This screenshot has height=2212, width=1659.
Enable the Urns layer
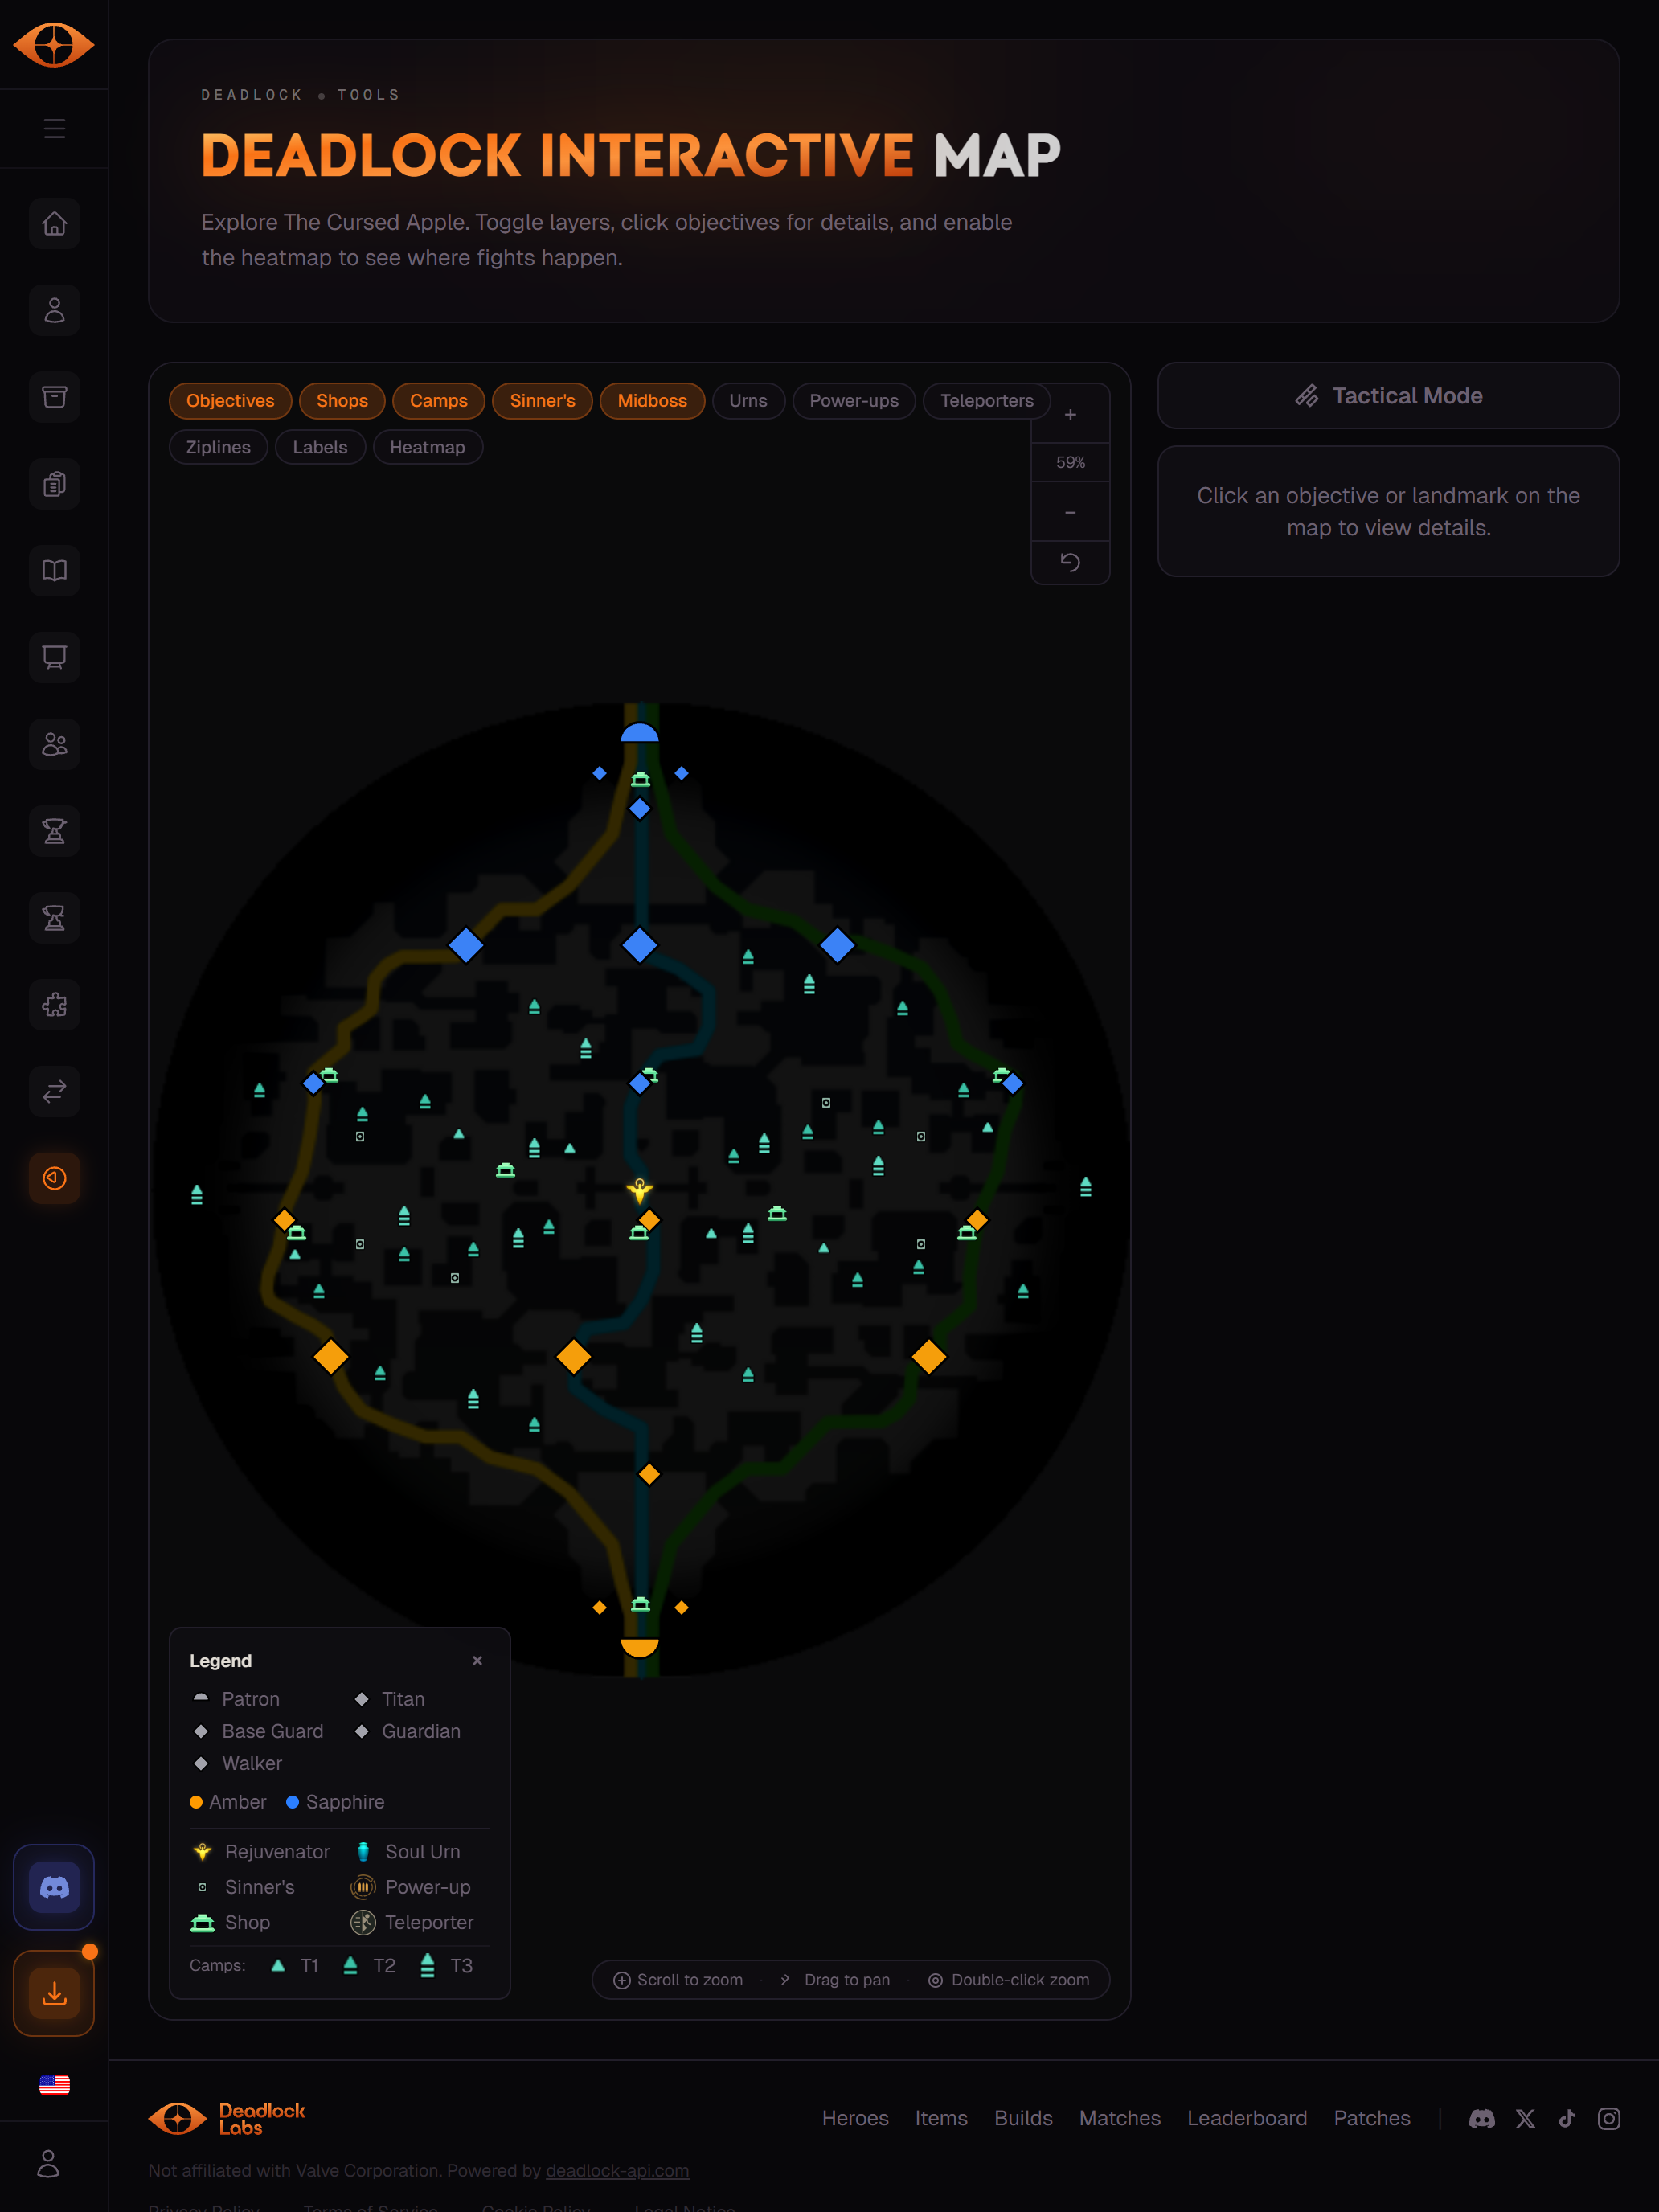point(748,400)
